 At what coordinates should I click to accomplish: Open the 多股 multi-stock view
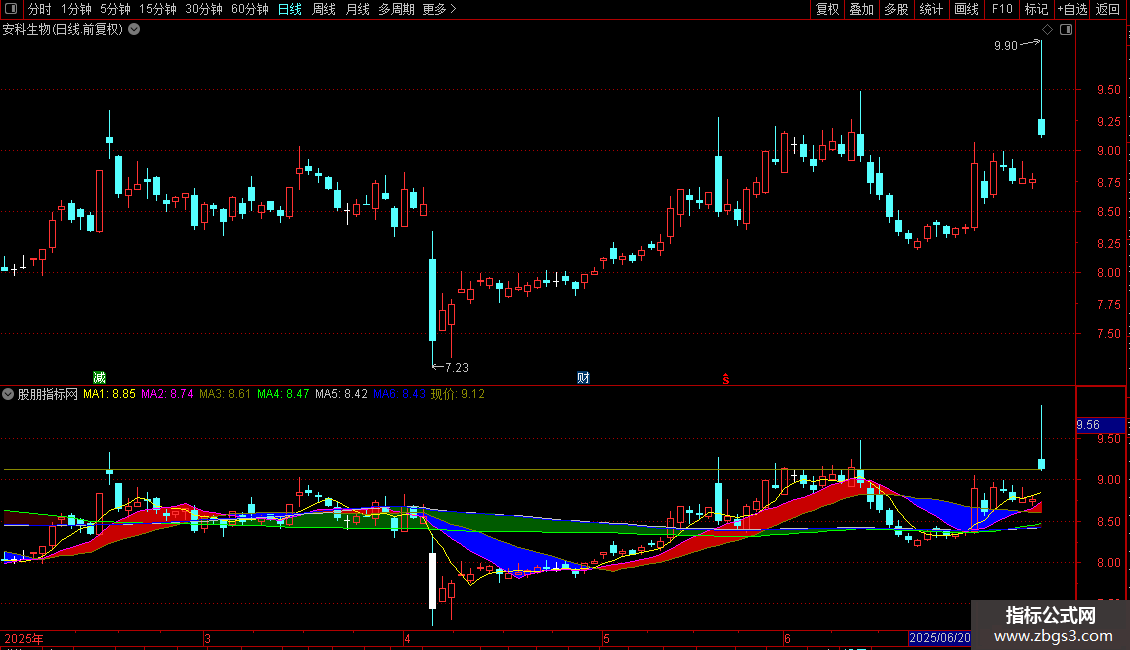pyautogui.click(x=896, y=9)
